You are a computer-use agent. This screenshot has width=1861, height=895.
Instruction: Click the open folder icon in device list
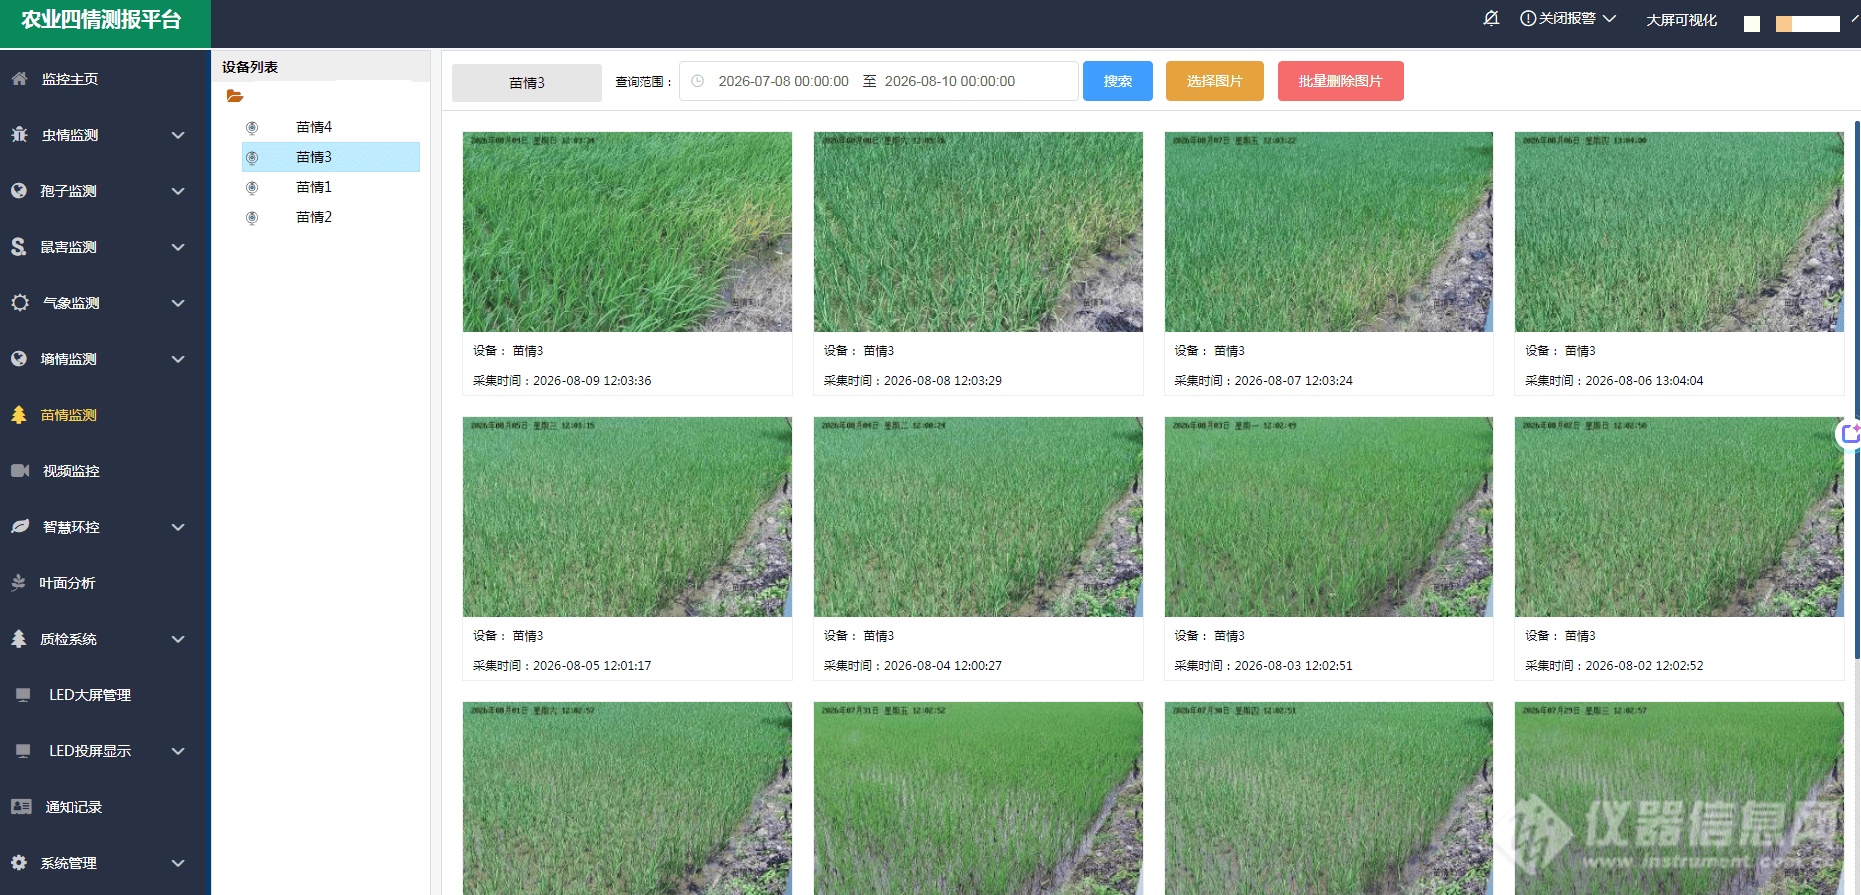tap(235, 96)
